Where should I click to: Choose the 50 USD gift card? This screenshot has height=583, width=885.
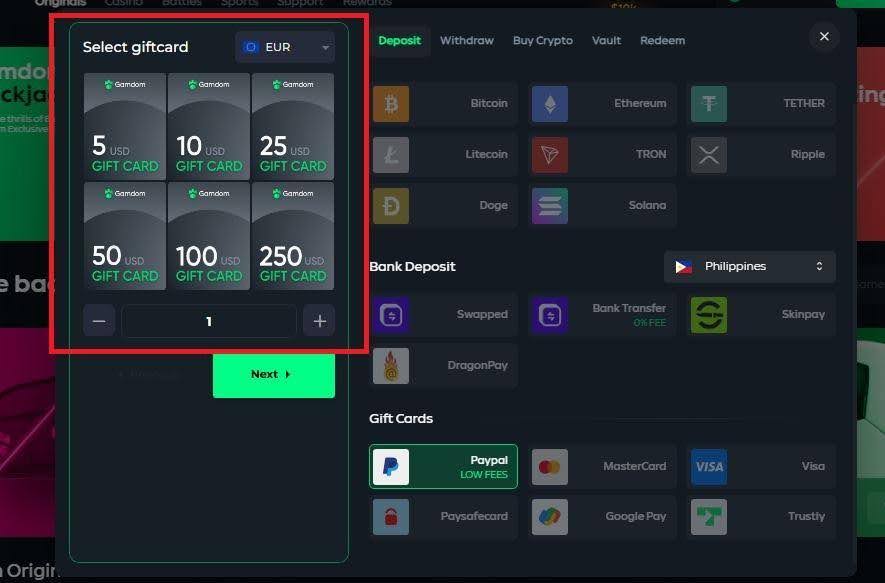125,237
